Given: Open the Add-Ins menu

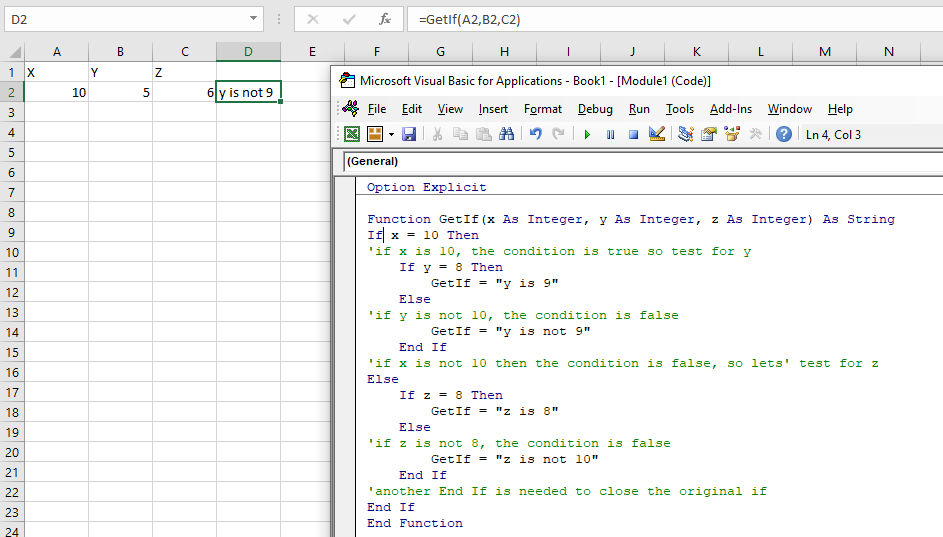Looking at the screenshot, I should pos(731,109).
